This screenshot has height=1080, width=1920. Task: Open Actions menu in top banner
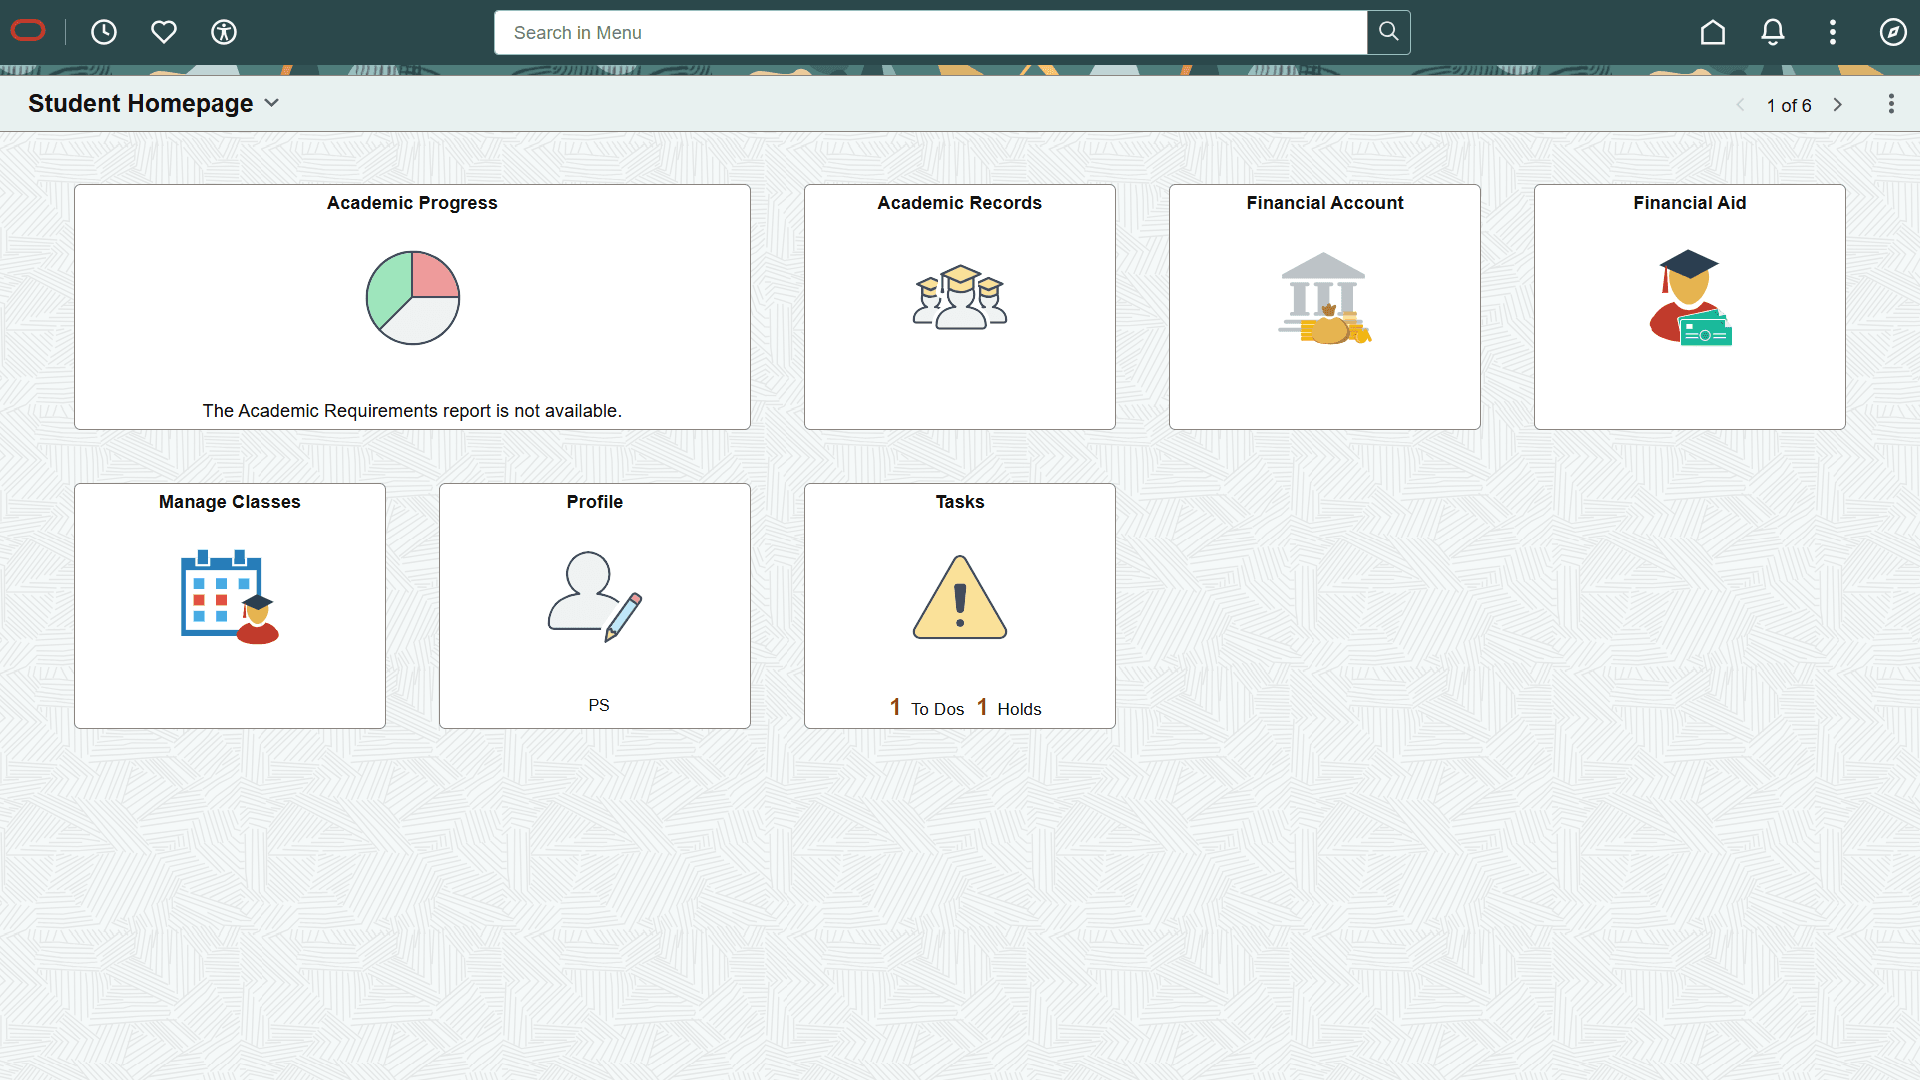[1833, 32]
